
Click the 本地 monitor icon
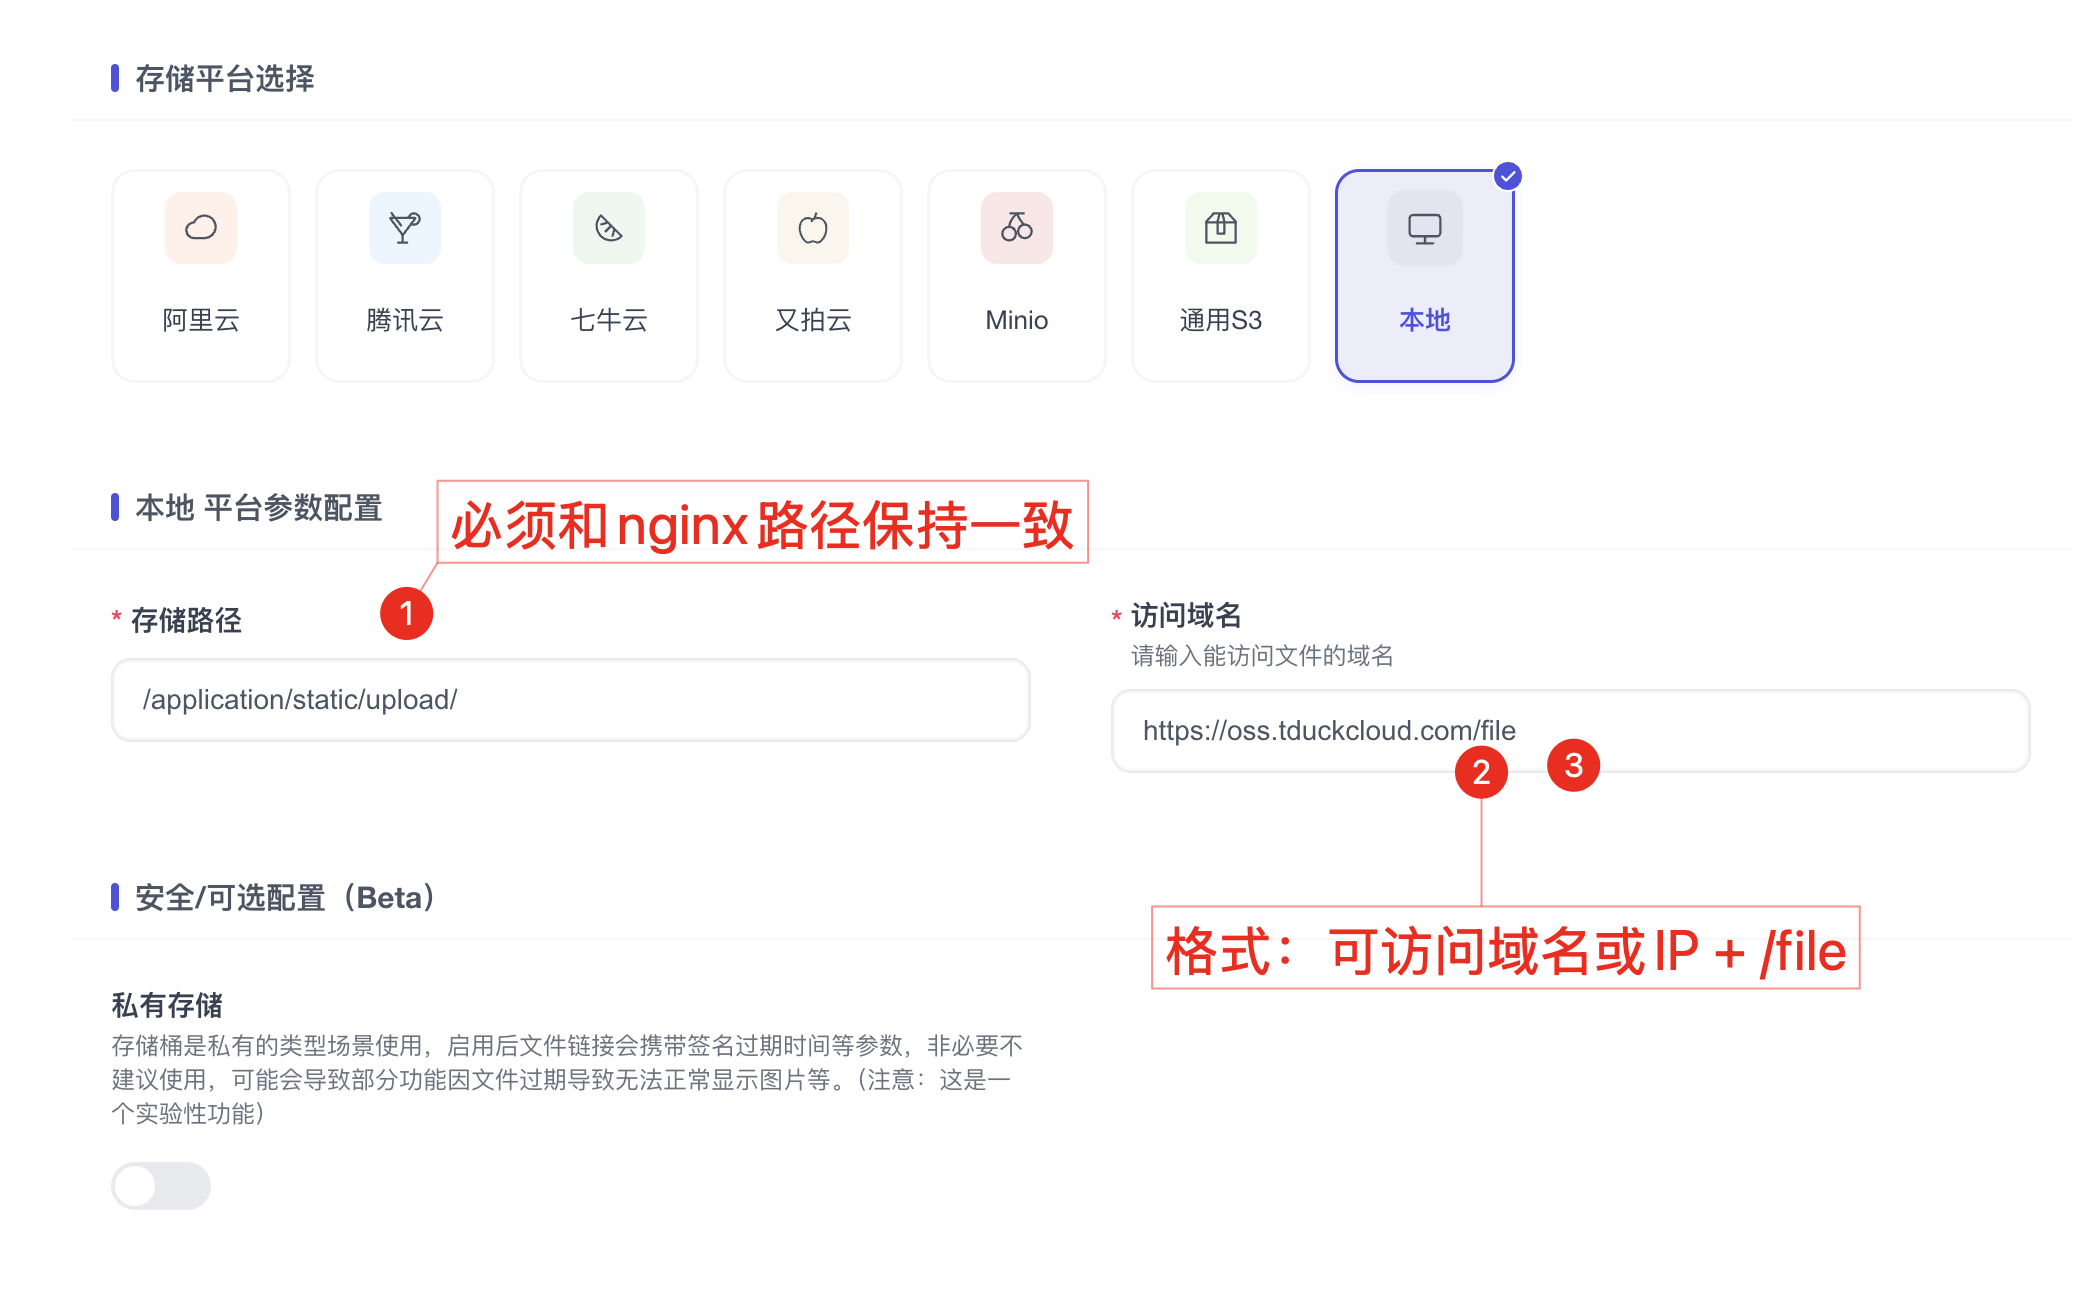pos(1425,228)
